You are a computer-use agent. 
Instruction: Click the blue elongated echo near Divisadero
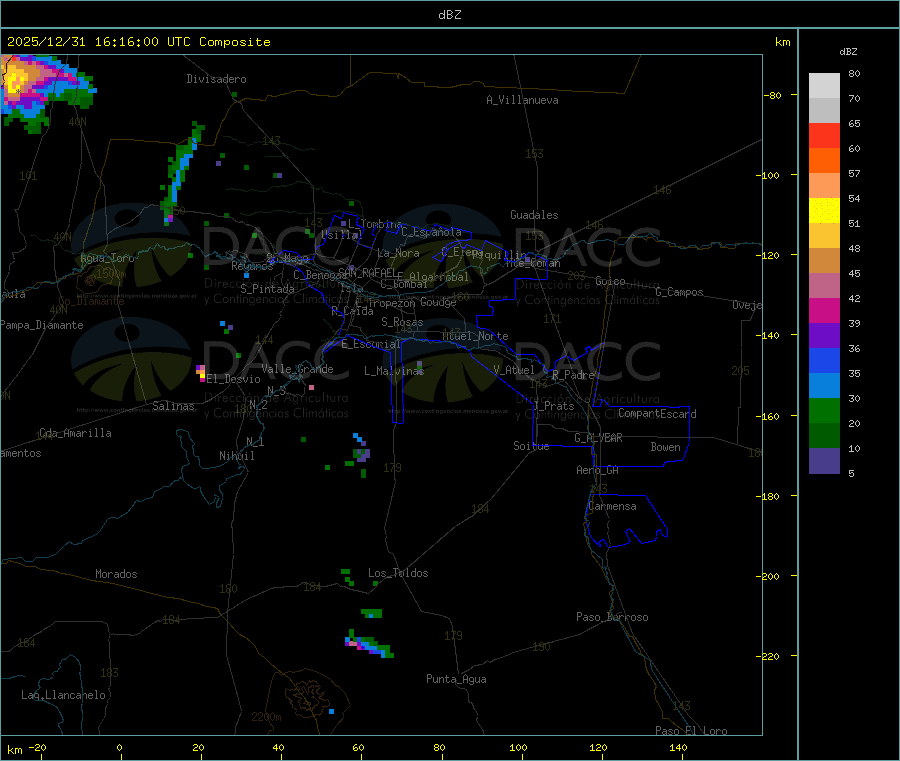point(181,172)
